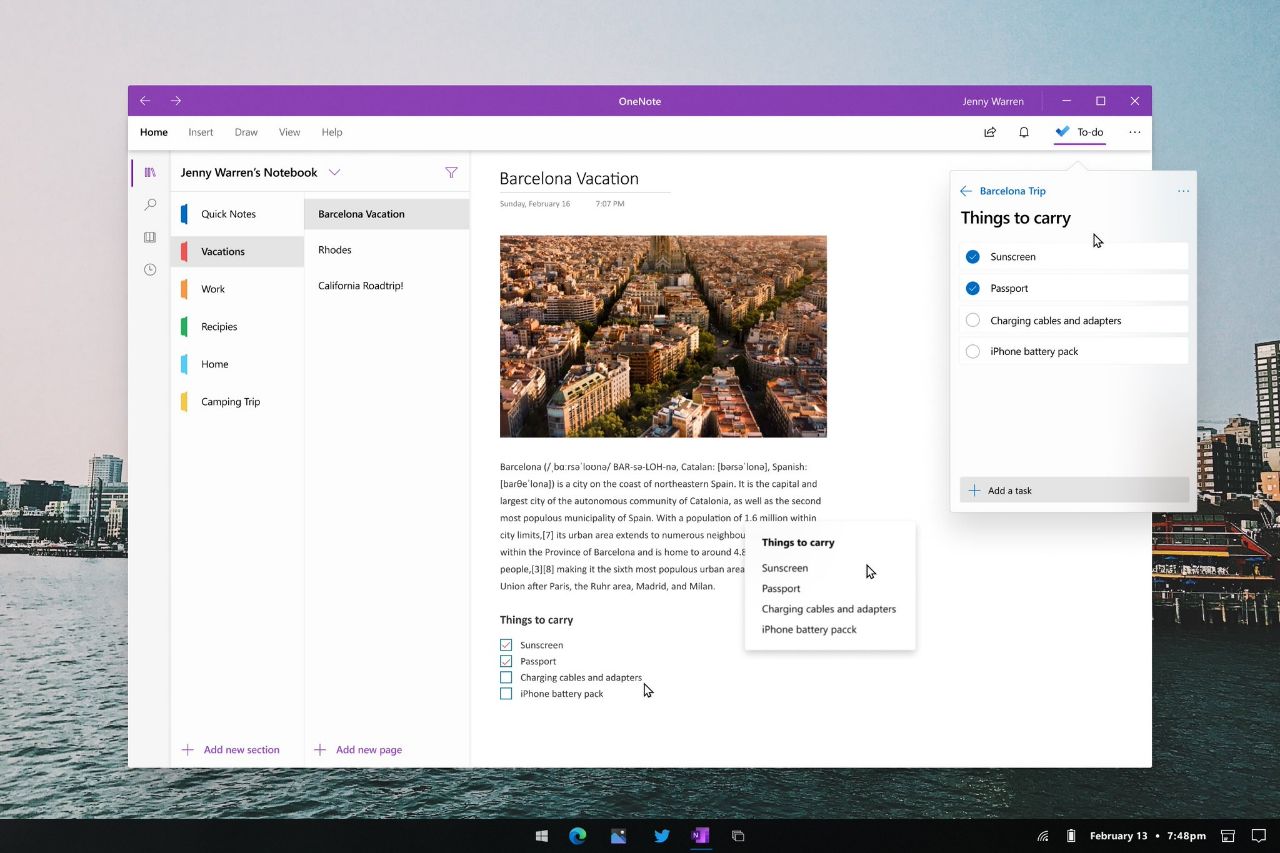
Task: Open the notification center icon
Action: point(1259,836)
